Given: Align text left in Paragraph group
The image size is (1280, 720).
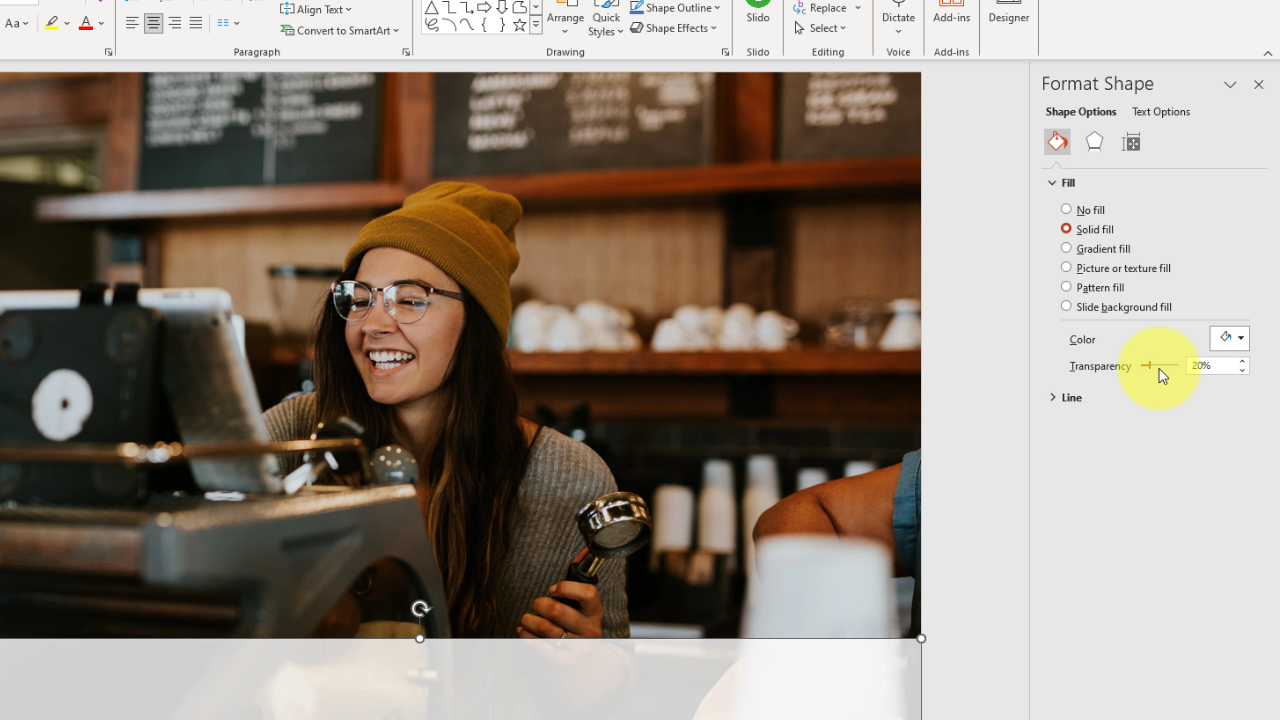Looking at the screenshot, I should 132,23.
